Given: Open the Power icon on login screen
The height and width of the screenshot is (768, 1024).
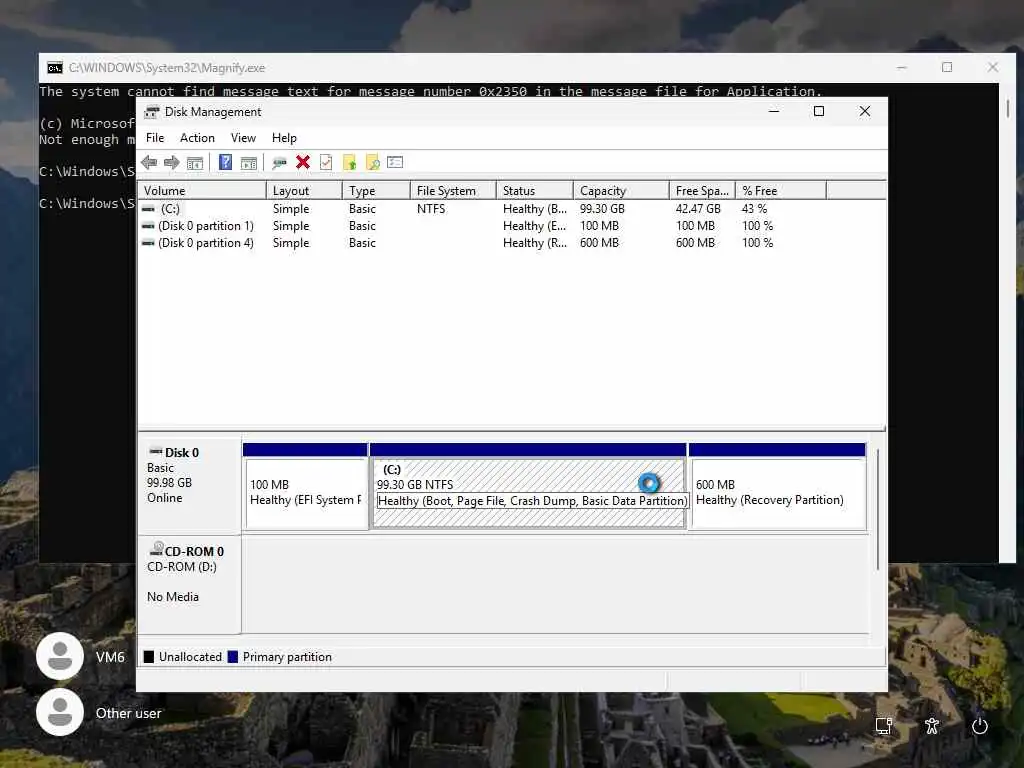Looking at the screenshot, I should [x=980, y=726].
